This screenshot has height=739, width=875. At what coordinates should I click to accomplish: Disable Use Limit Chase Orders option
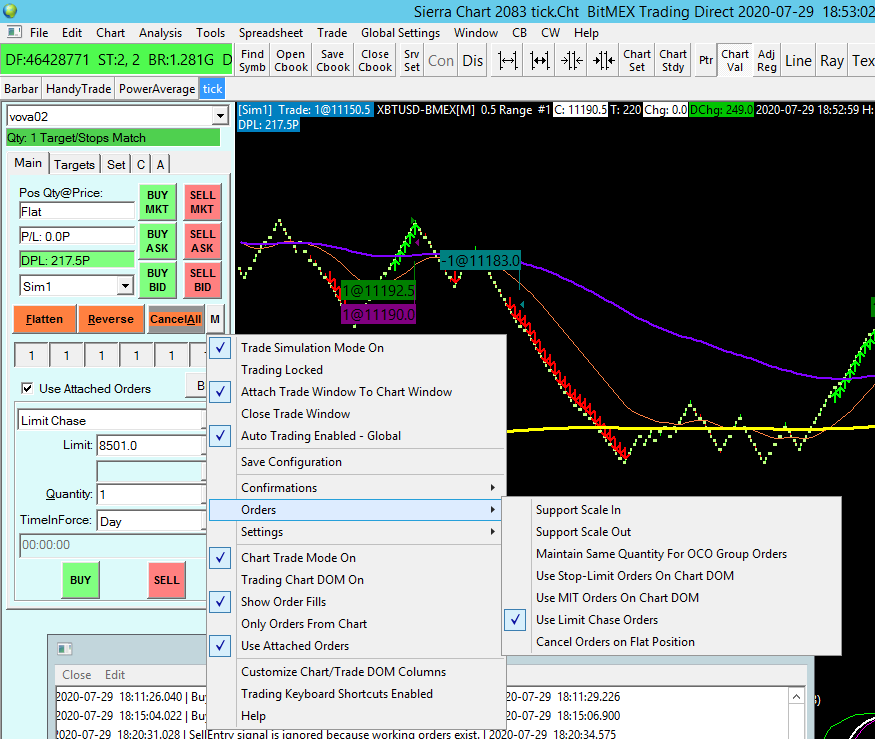[597, 620]
